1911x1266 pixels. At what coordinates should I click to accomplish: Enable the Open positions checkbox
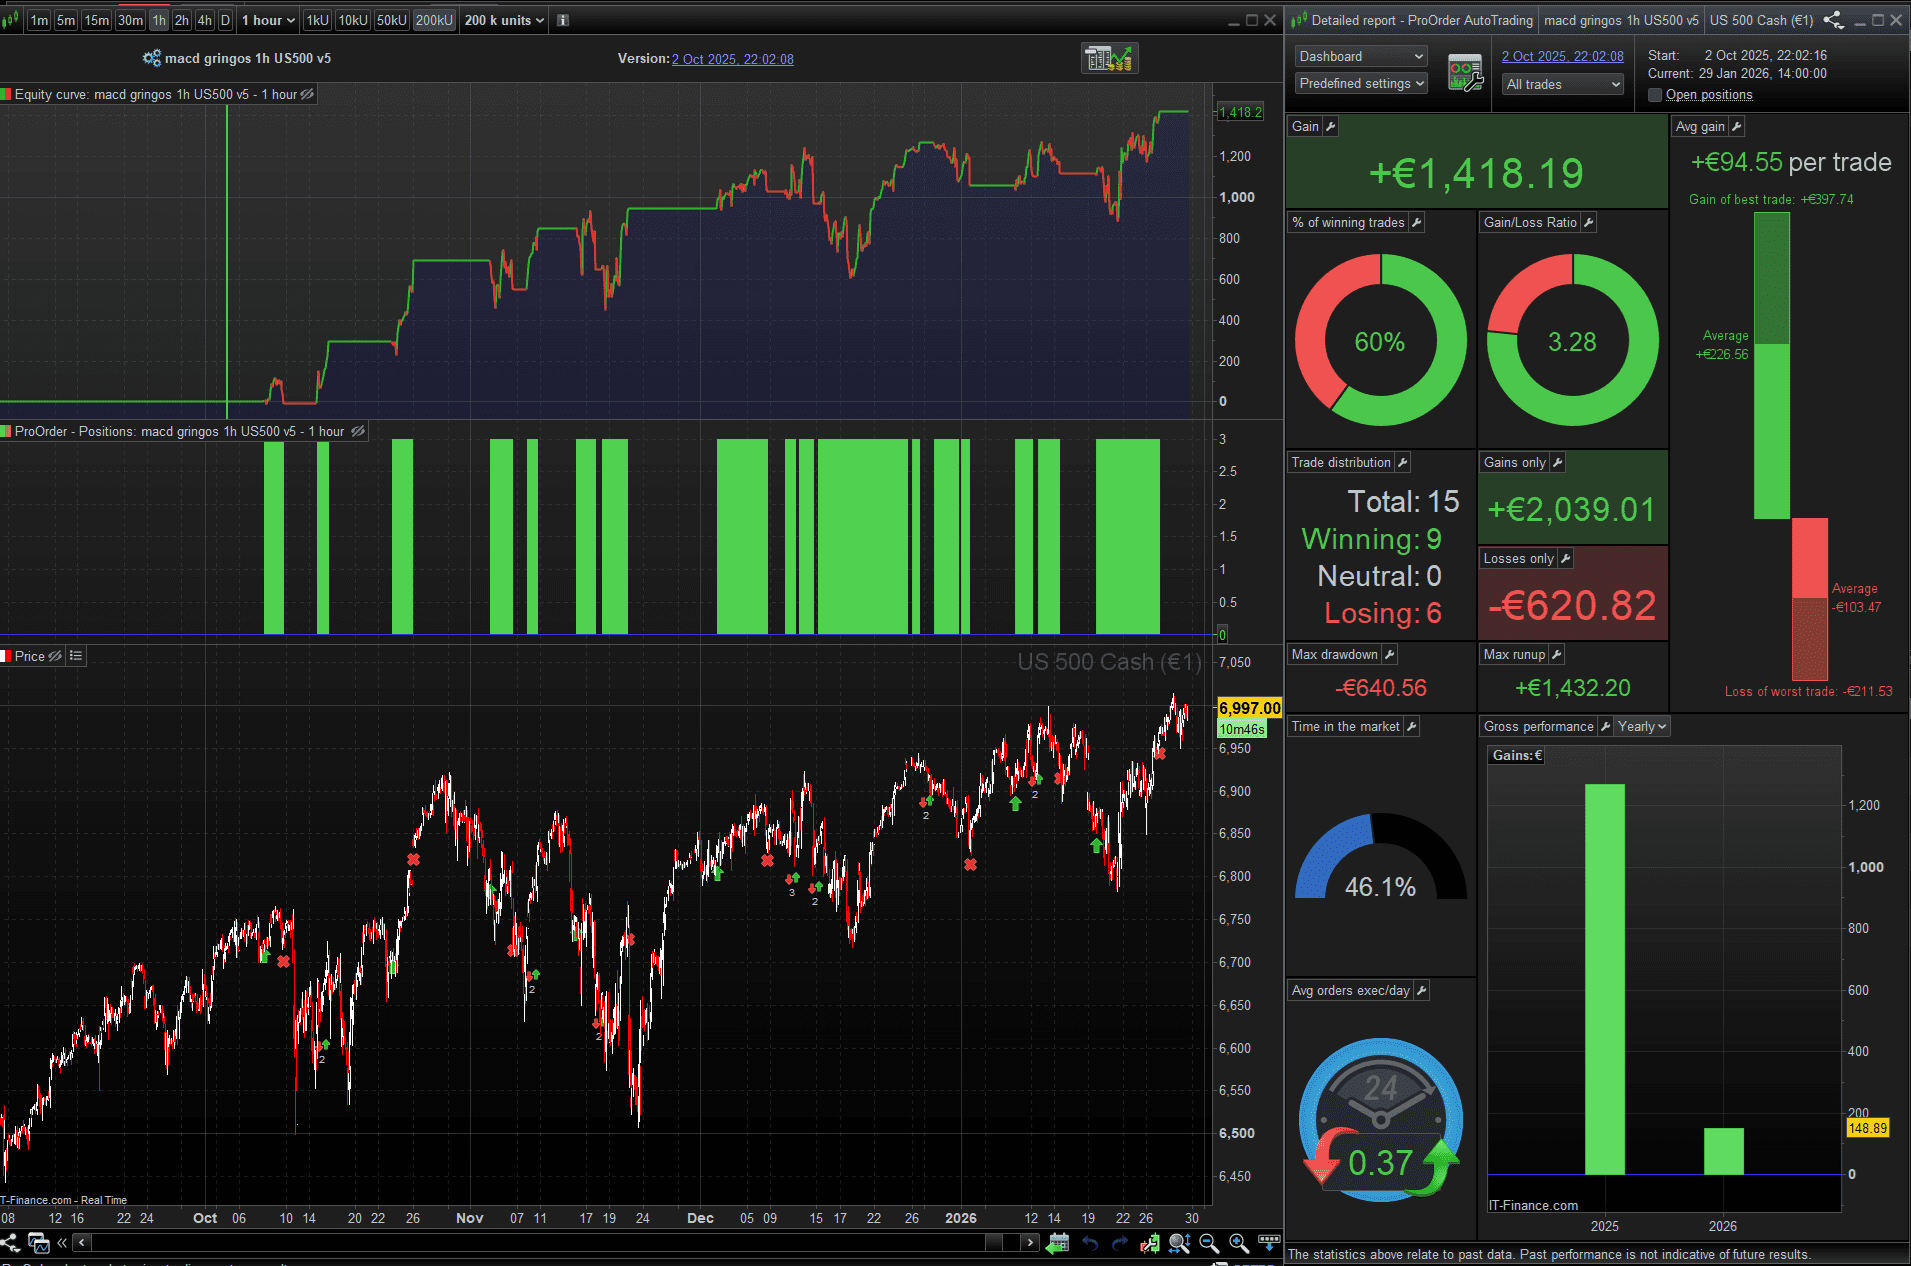[x=1655, y=95]
